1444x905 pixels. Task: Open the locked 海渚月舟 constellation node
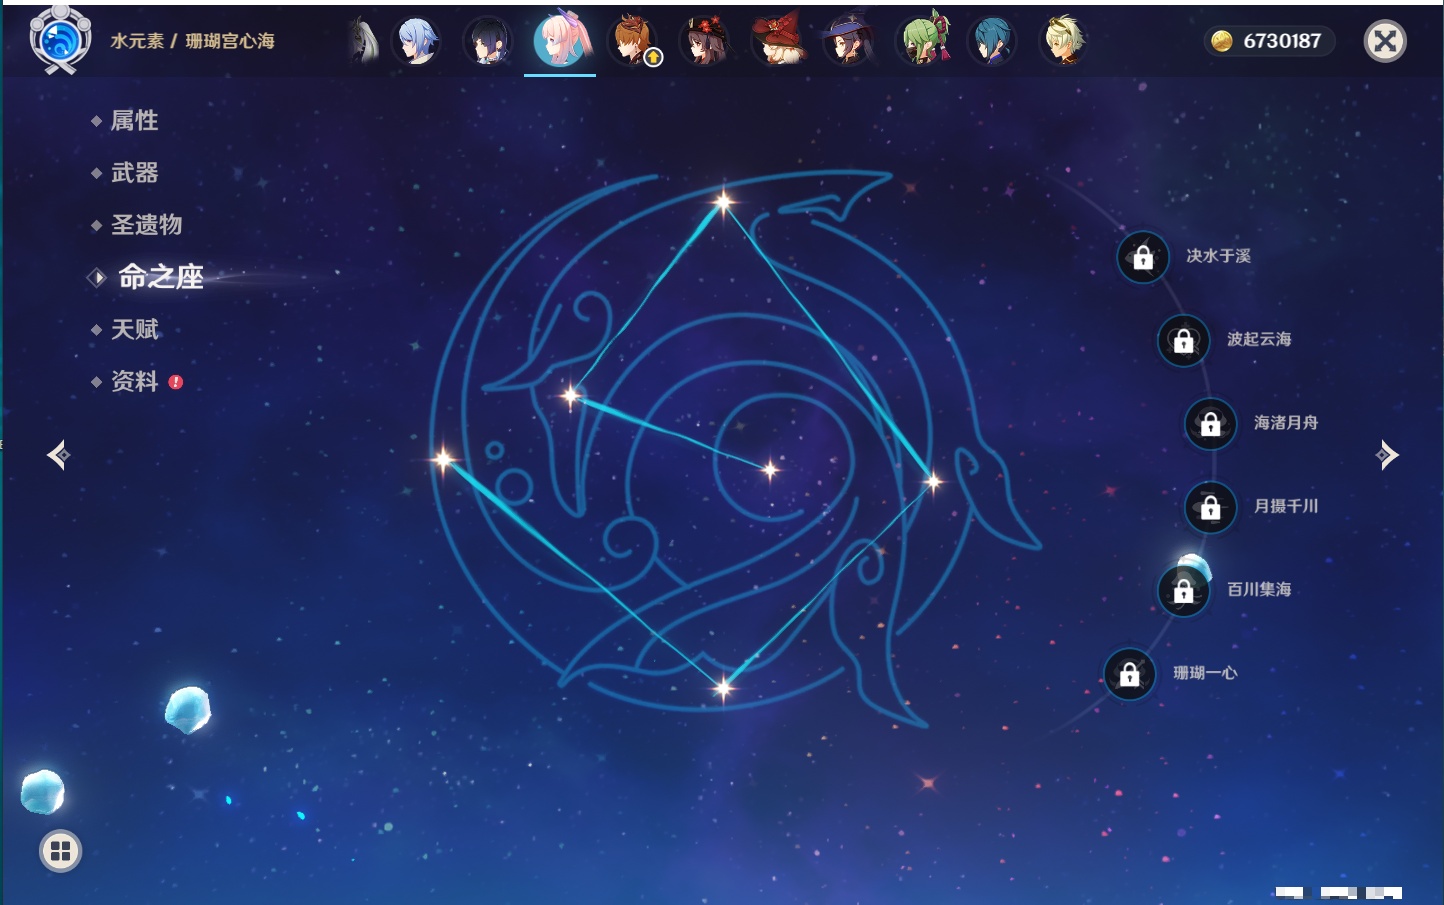click(x=1210, y=424)
